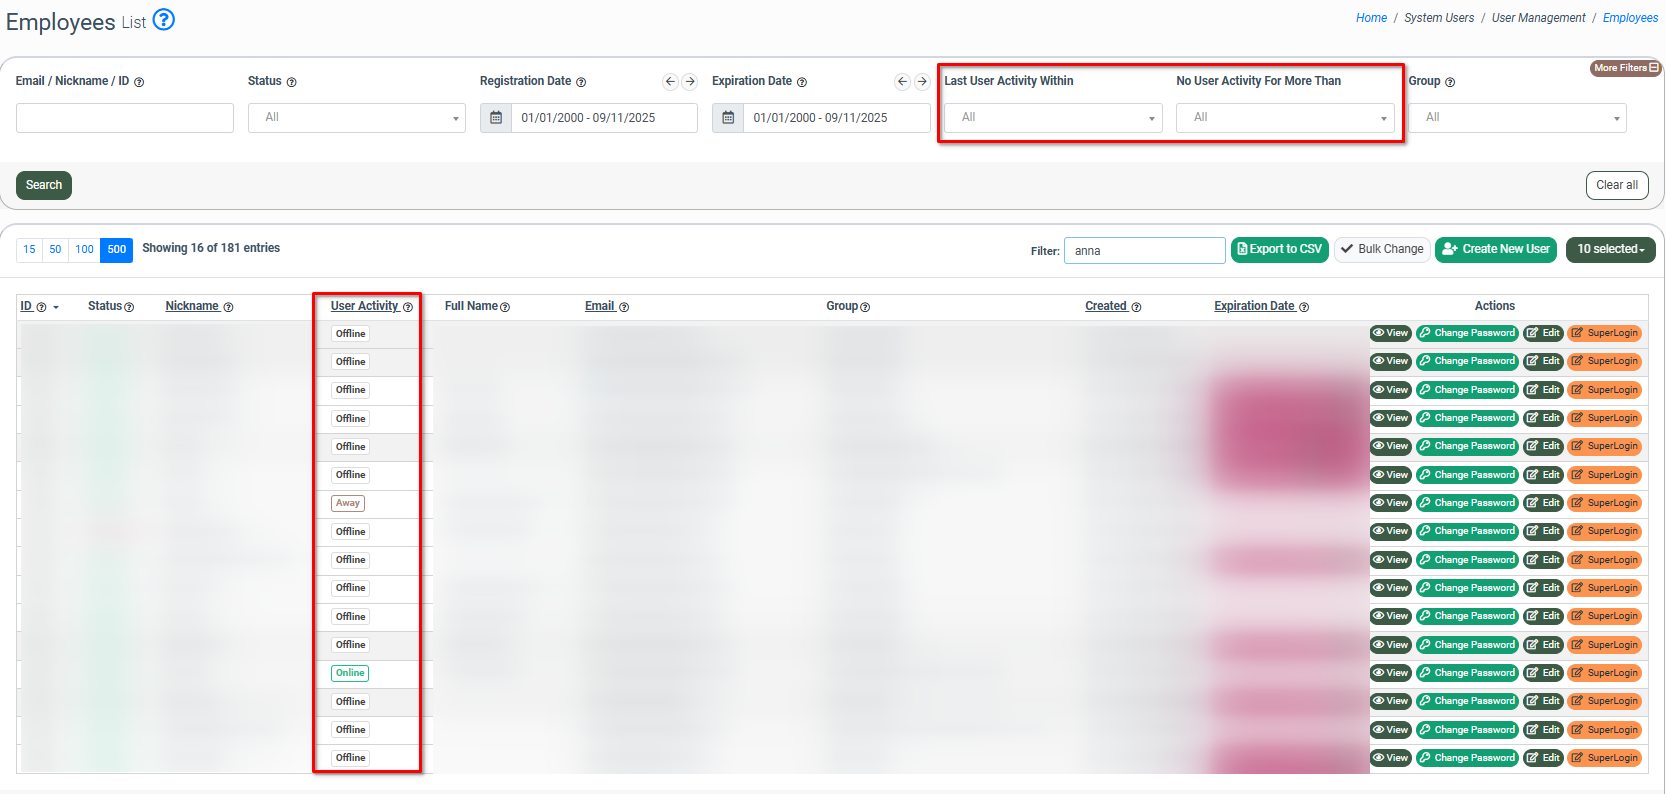Viewport: 1666px width, 794px height.
Task: Expand Last User Activity Within dropdown
Action: pyautogui.click(x=1053, y=118)
